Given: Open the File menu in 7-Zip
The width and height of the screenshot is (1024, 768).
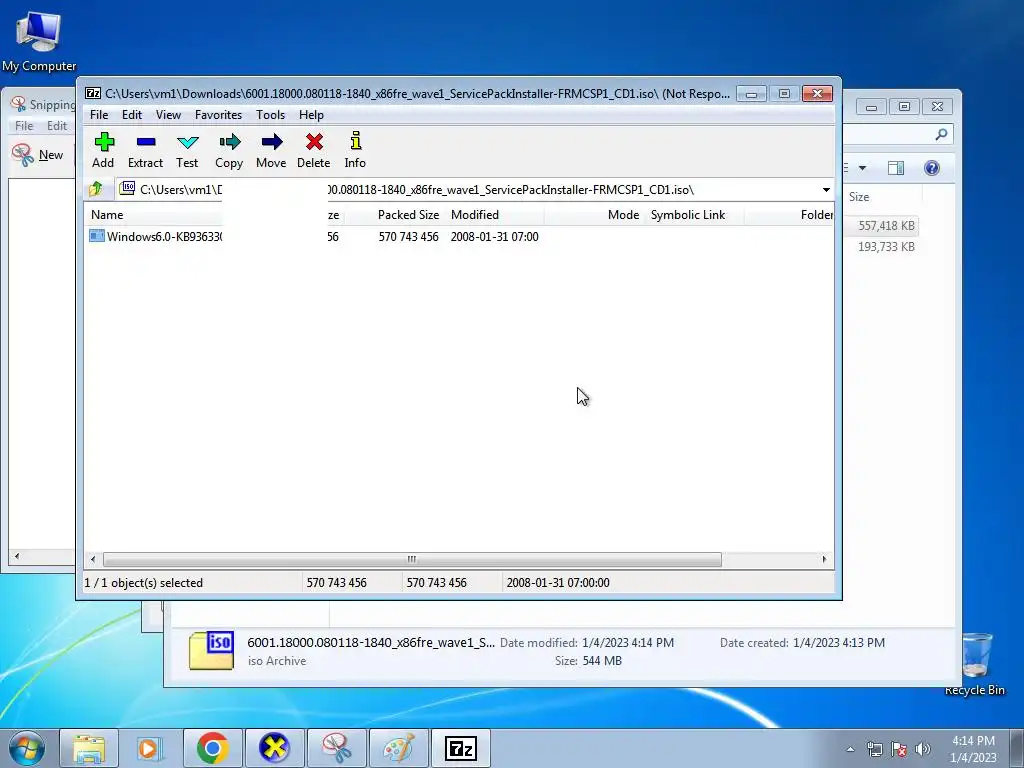Looking at the screenshot, I should (x=99, y=114).
